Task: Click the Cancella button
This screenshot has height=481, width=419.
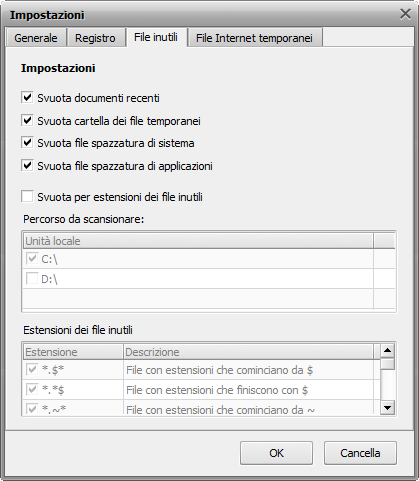Action: (360, 453)
